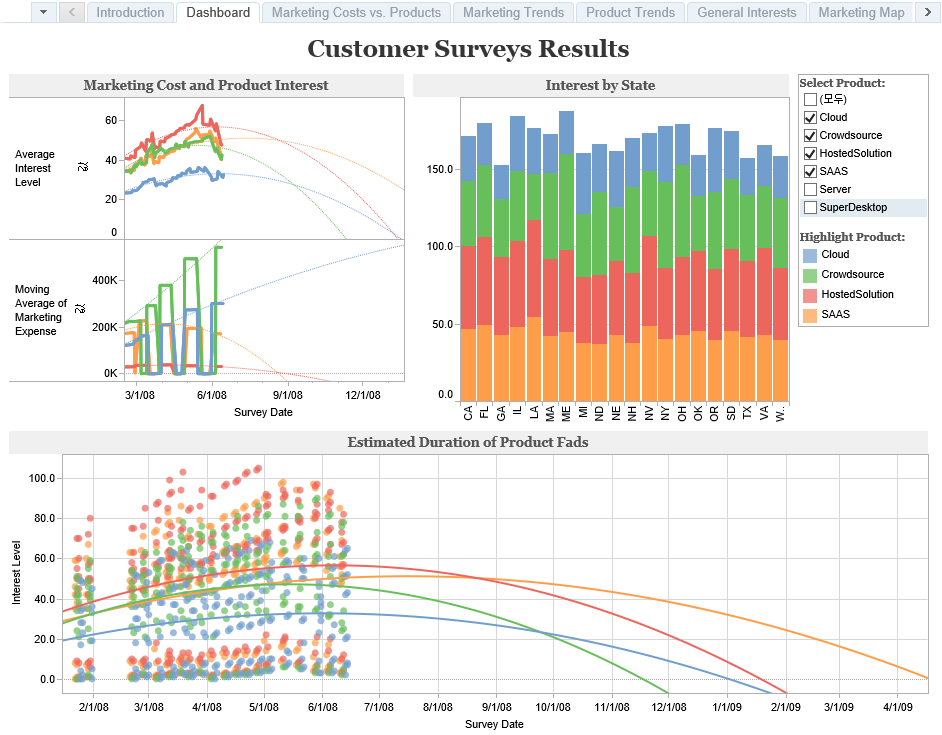Click the scroll tabs right arrow

[x=926, y=12]
